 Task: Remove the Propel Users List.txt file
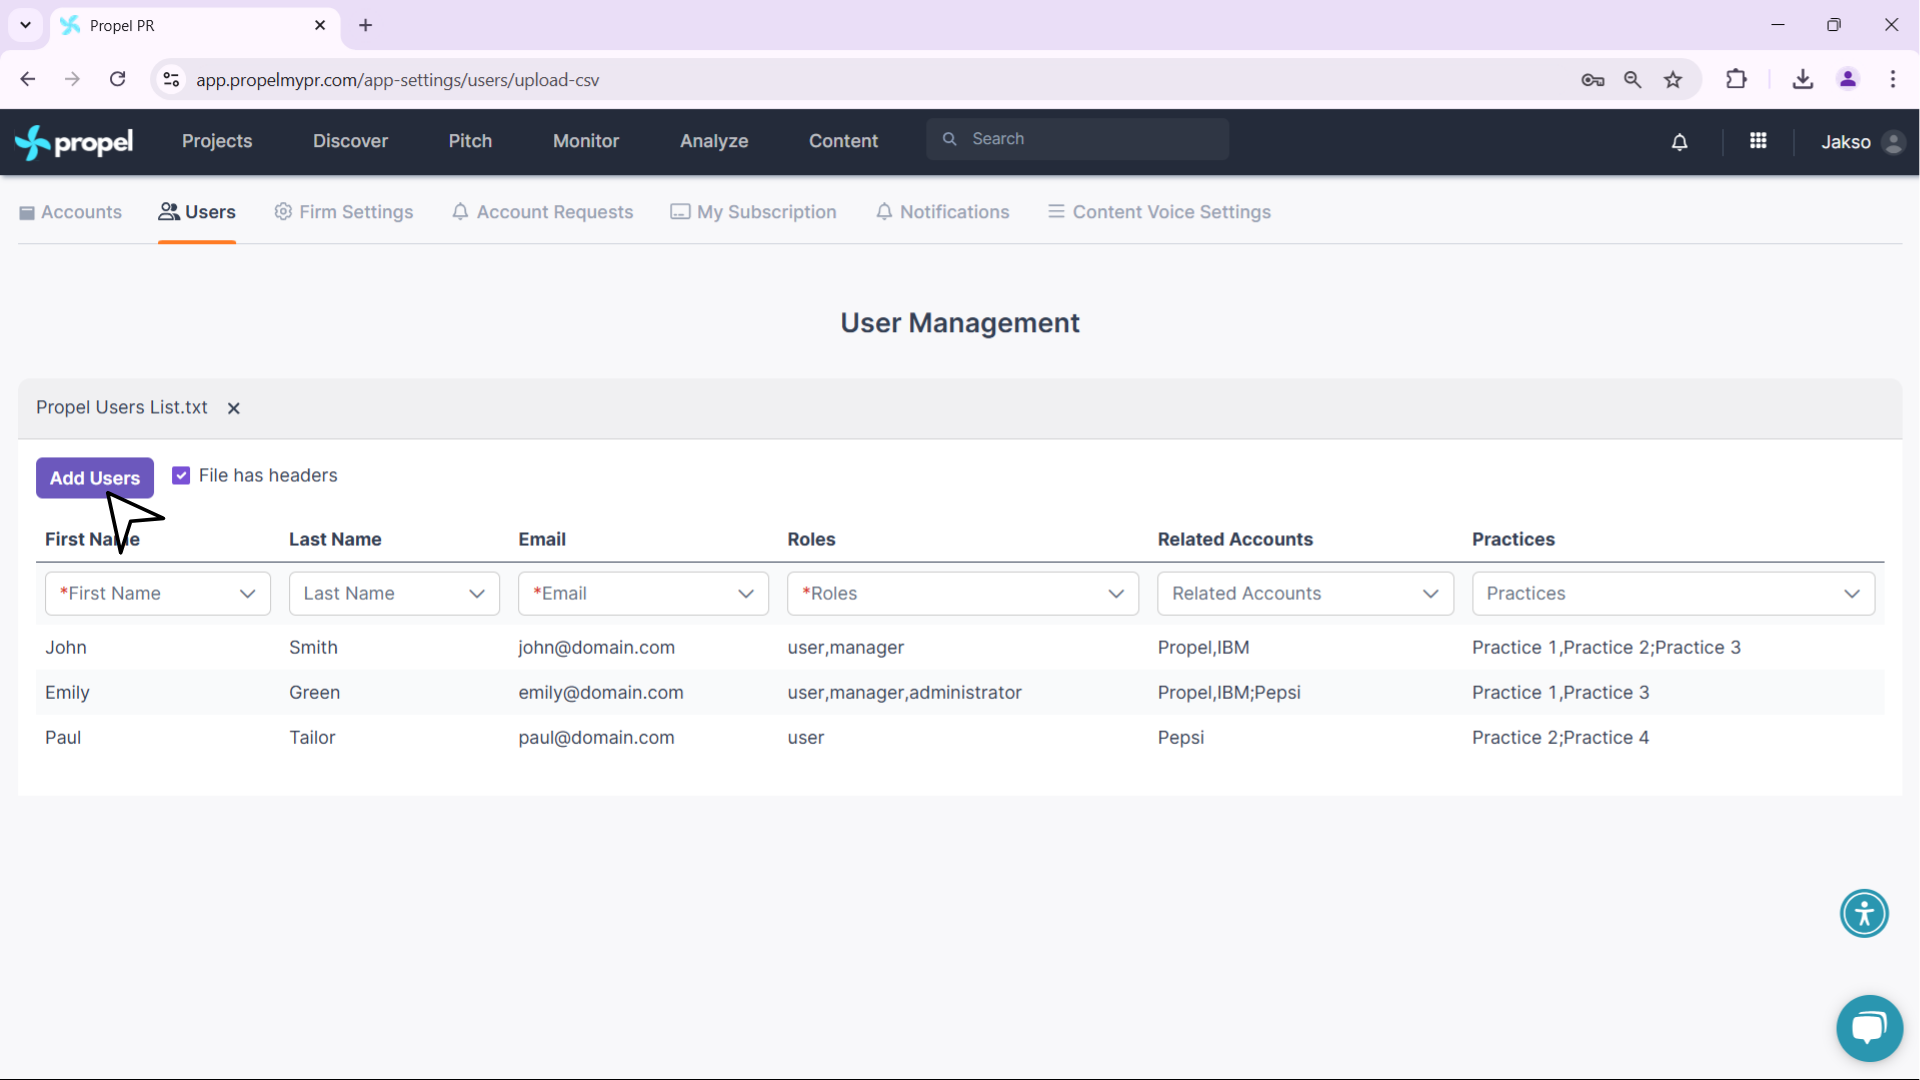click(x=234, y=408)
